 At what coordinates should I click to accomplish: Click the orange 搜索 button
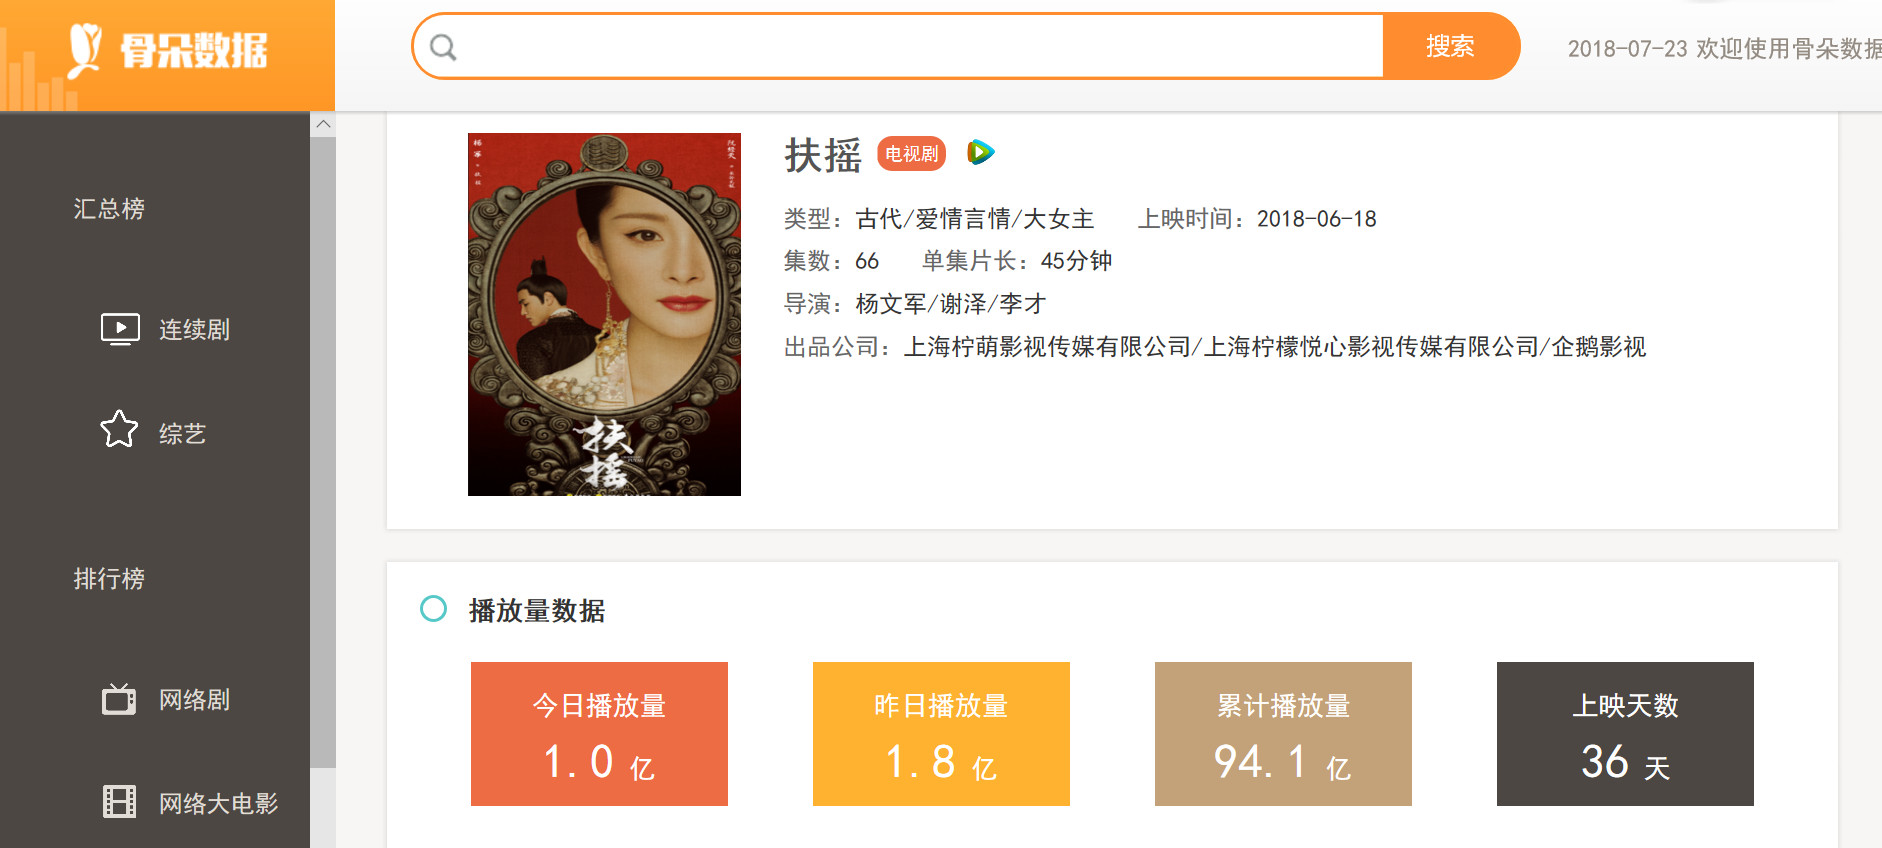point(1451,46)
